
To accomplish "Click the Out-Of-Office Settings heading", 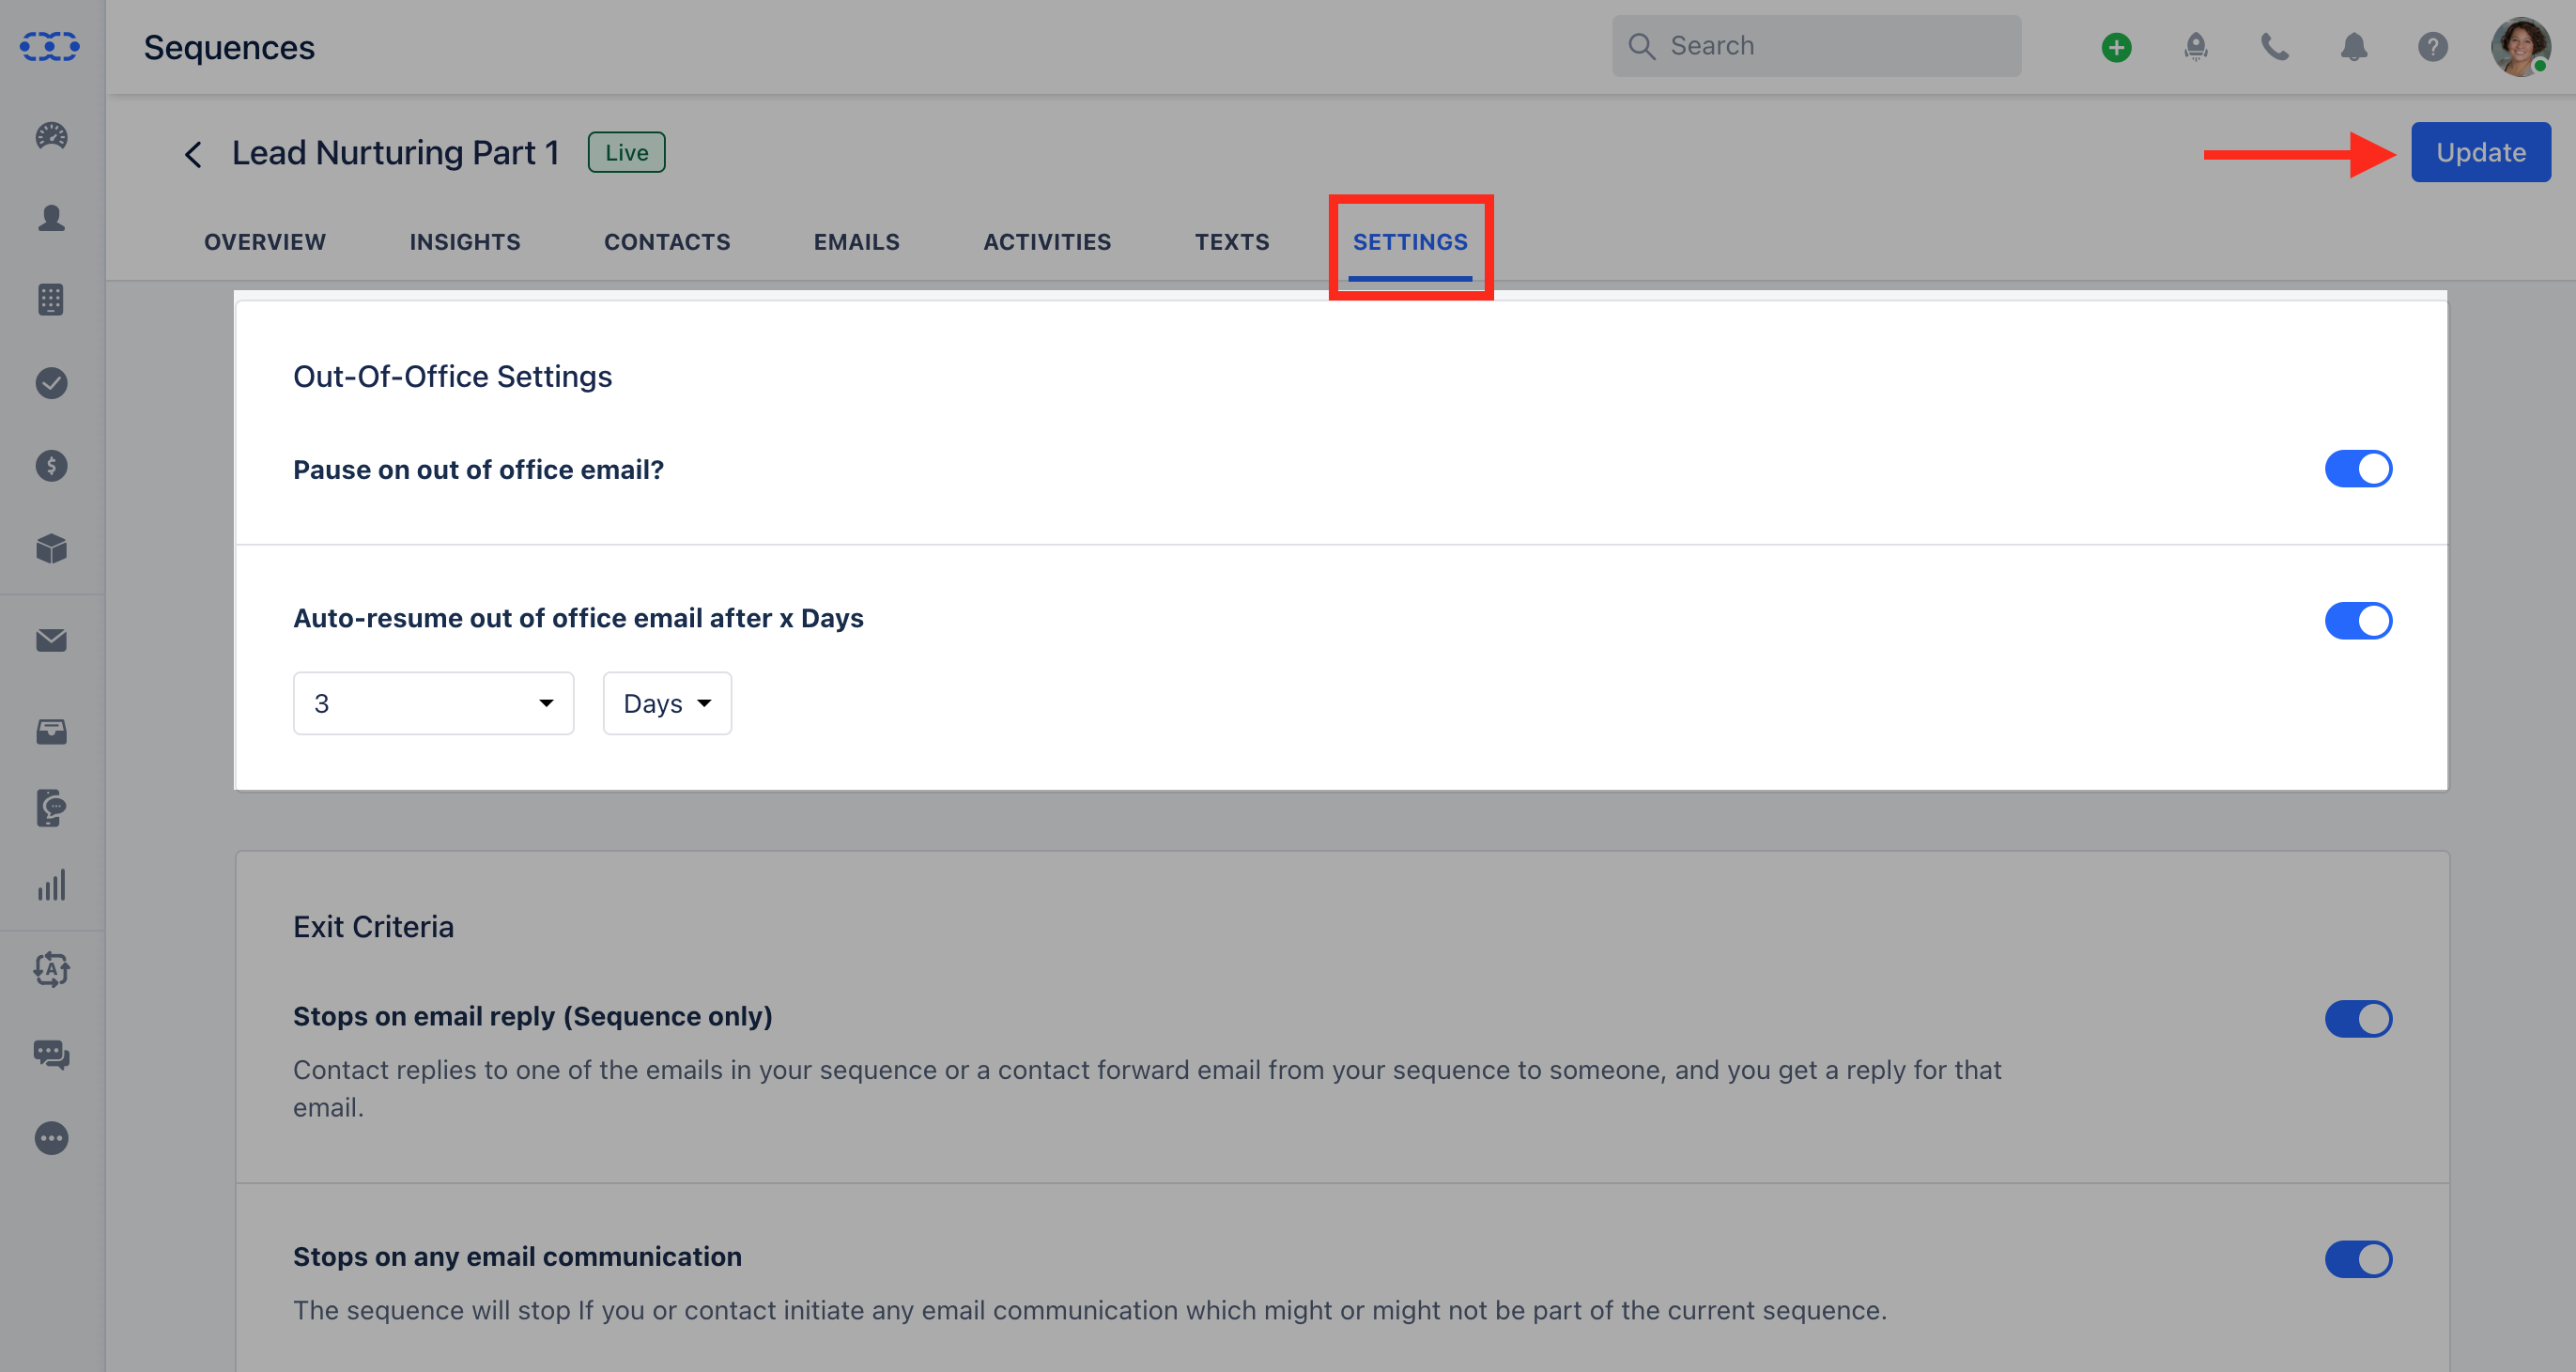I will pos(452,376).
